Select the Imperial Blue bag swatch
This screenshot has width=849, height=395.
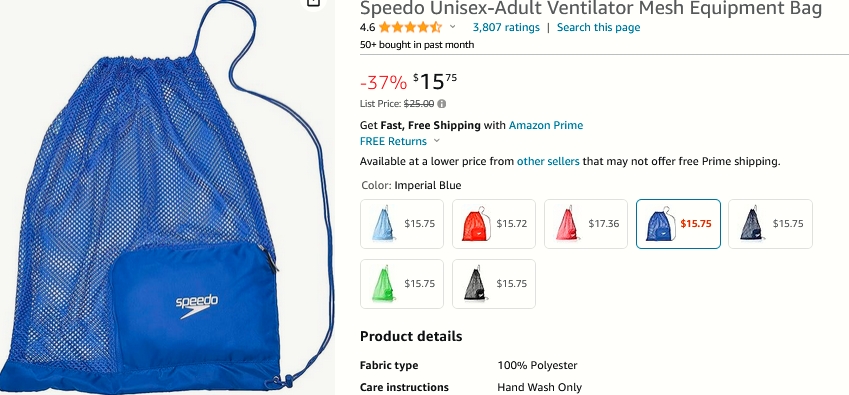[678, 223]
